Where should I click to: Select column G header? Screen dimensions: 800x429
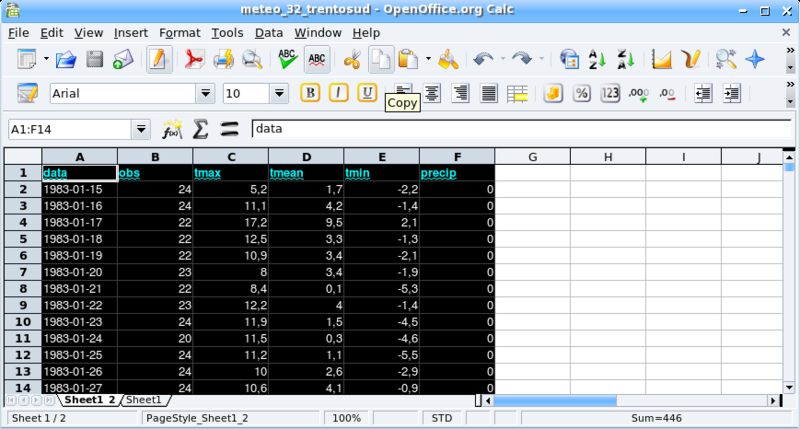pos(532,157)
